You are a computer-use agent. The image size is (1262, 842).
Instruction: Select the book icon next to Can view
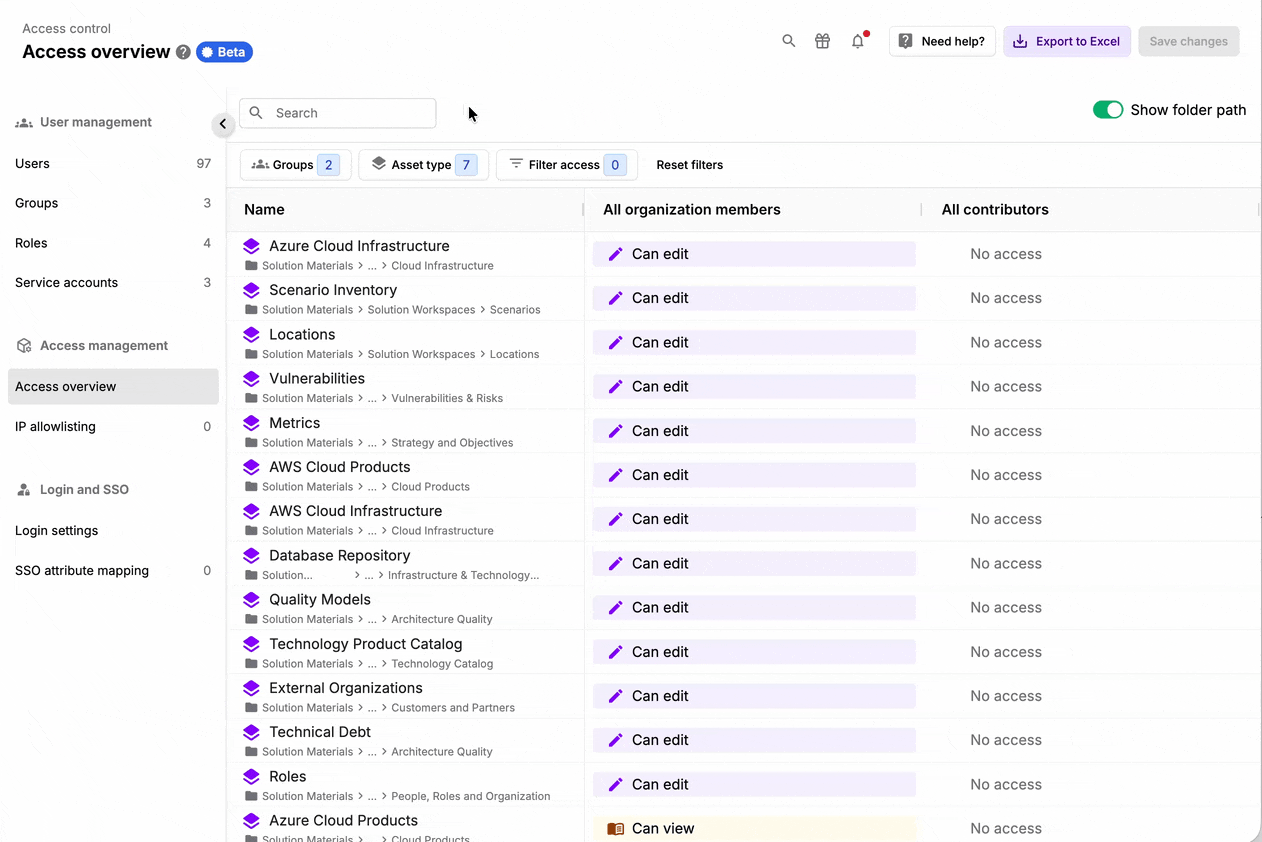pyautogui.click(x=615, y=828)
